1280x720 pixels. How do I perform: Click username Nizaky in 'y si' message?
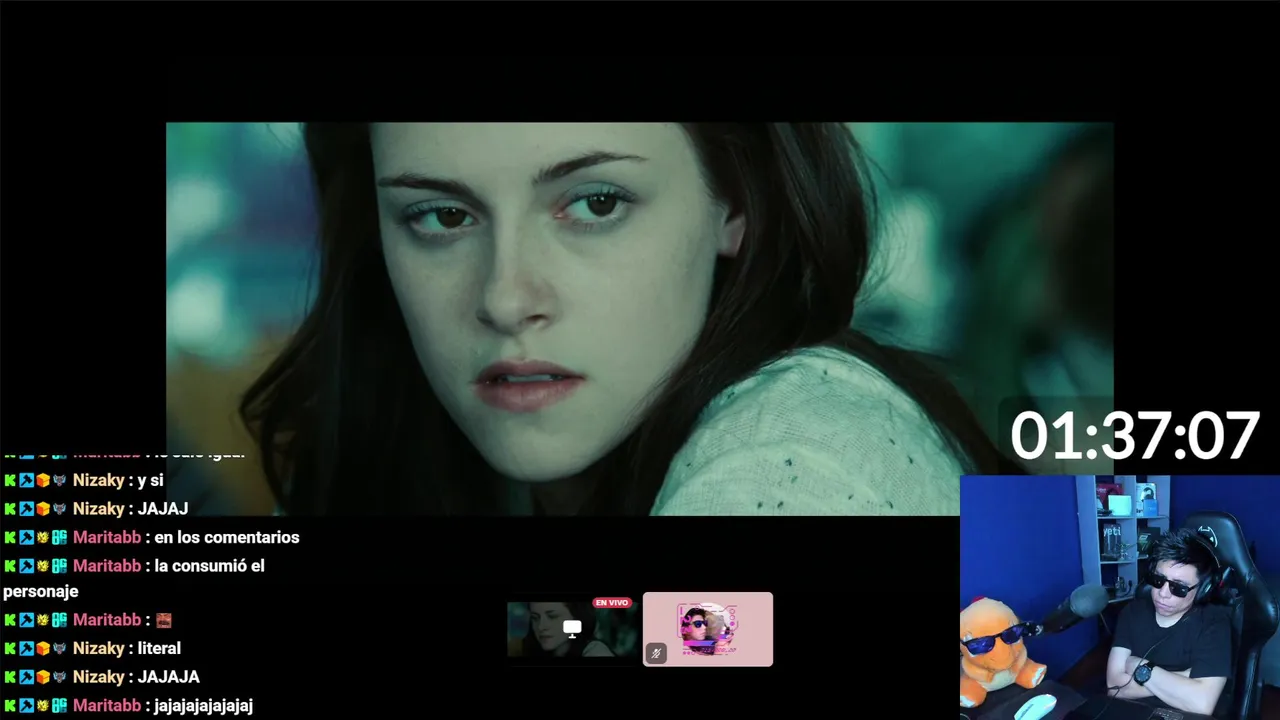(x=98, y=480)
